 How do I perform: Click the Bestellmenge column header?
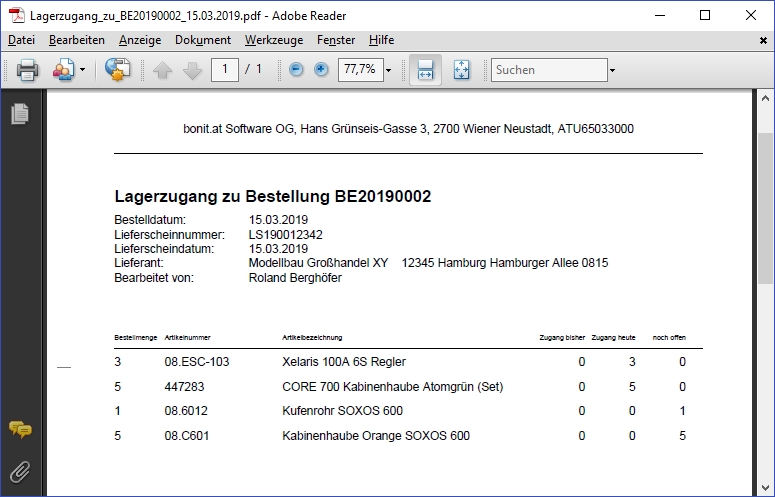click(x=135, y=337)
